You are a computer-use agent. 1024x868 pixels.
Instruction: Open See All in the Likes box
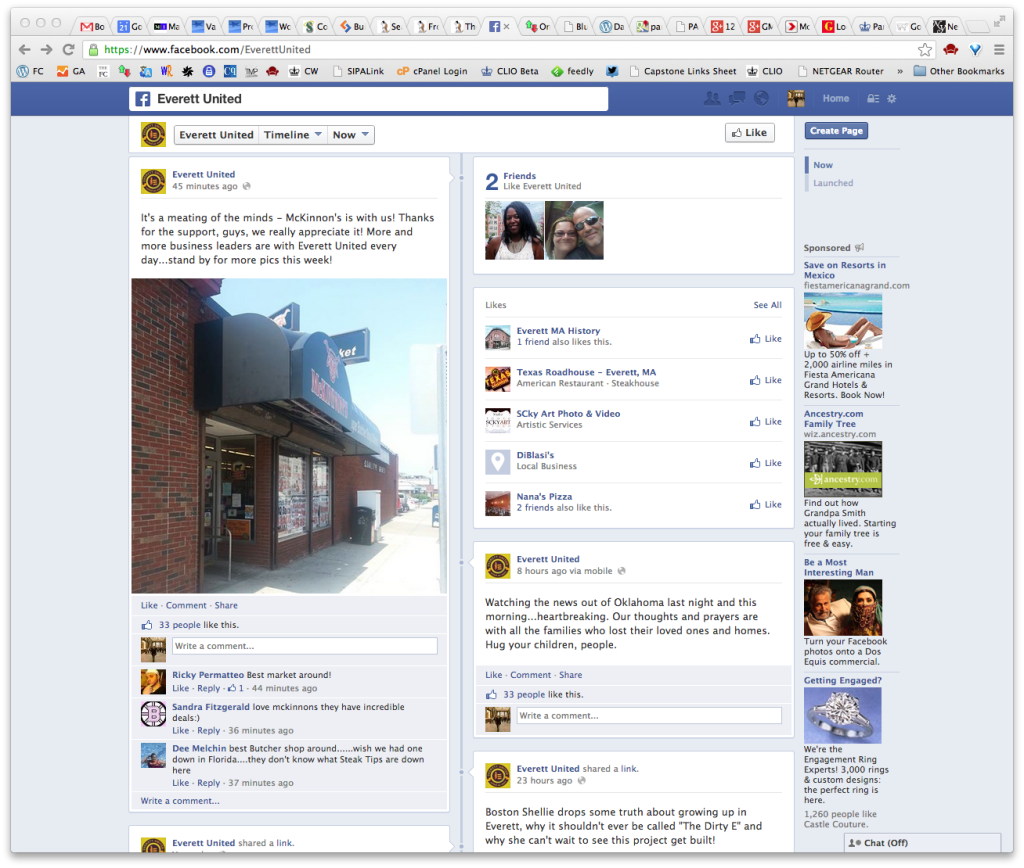(x=767, y=305)
